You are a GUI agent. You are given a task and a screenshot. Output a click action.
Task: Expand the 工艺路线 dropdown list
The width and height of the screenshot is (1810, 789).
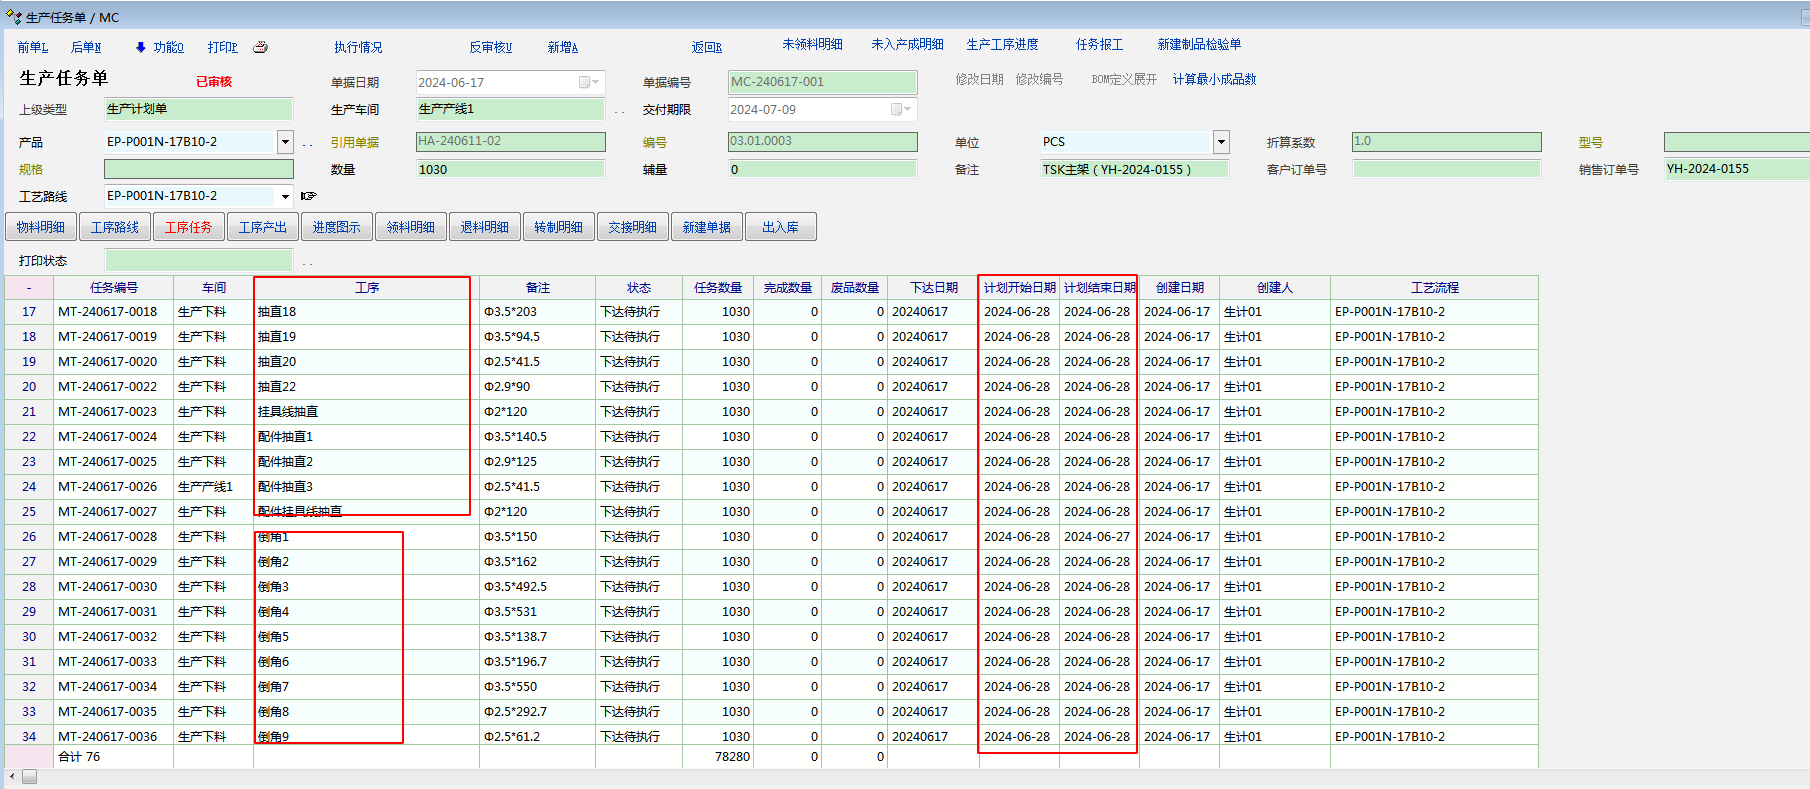(285, 196)
